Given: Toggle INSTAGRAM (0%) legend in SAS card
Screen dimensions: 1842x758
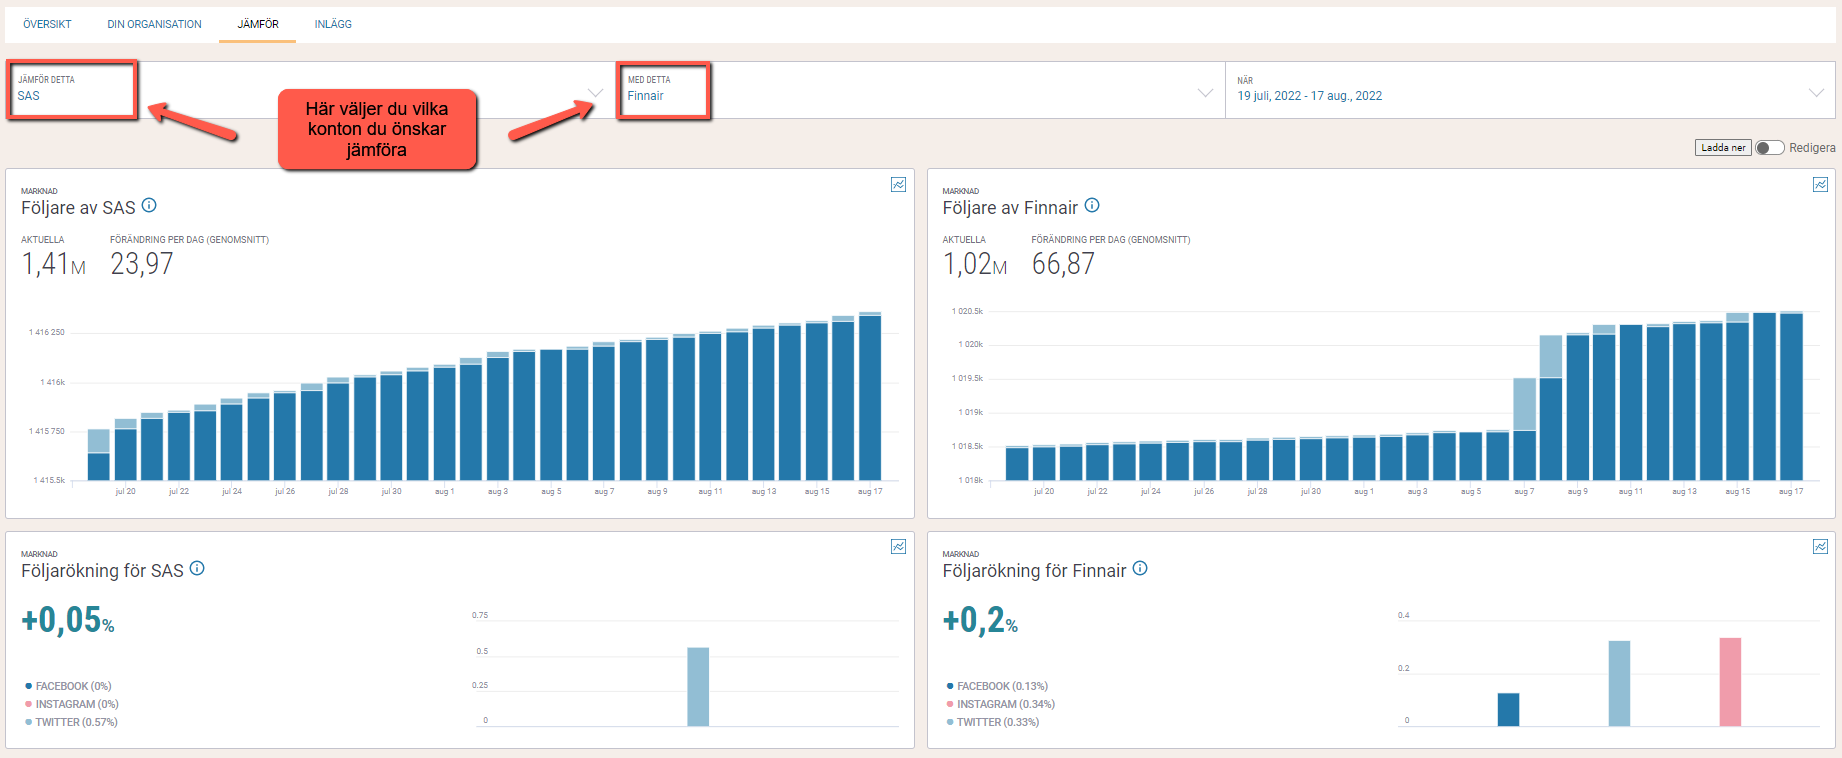Looking at the screenshot, I should 72,704.
